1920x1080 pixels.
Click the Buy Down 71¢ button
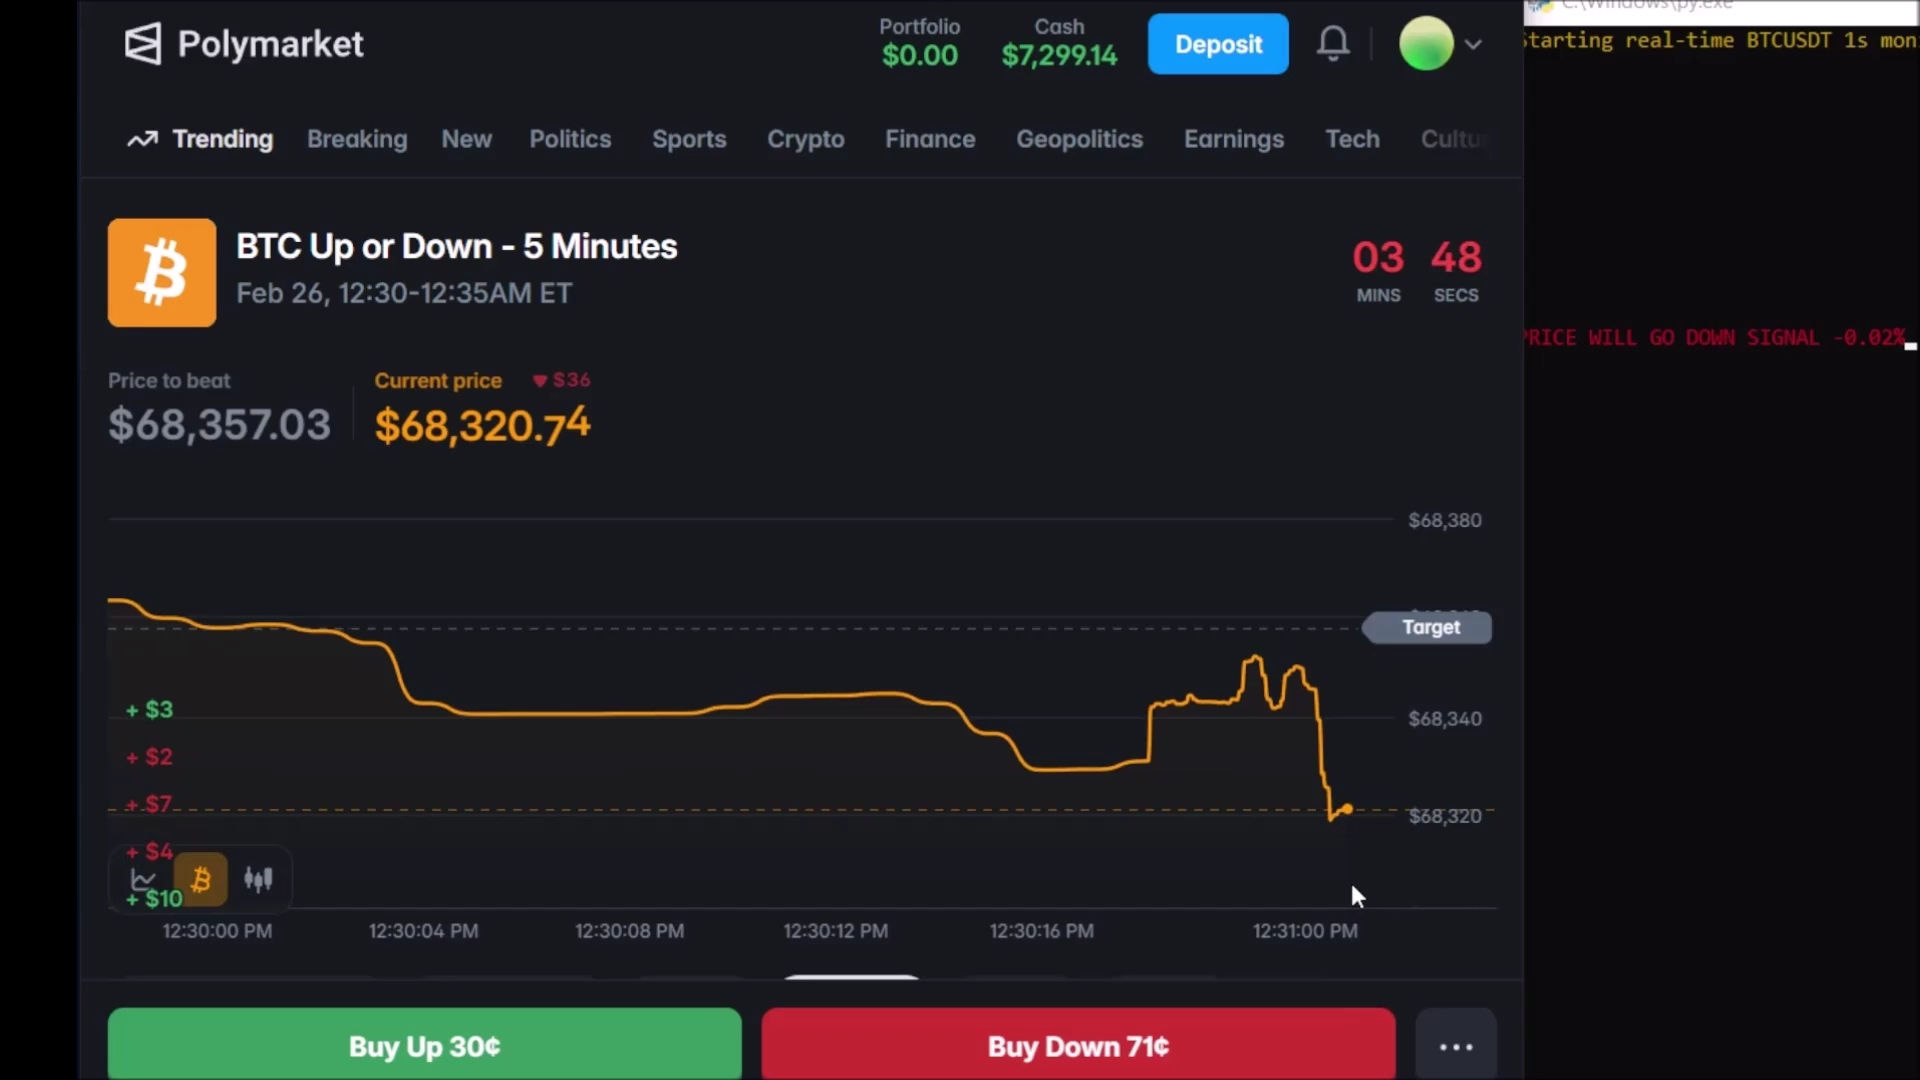tap(1078, 1044)
